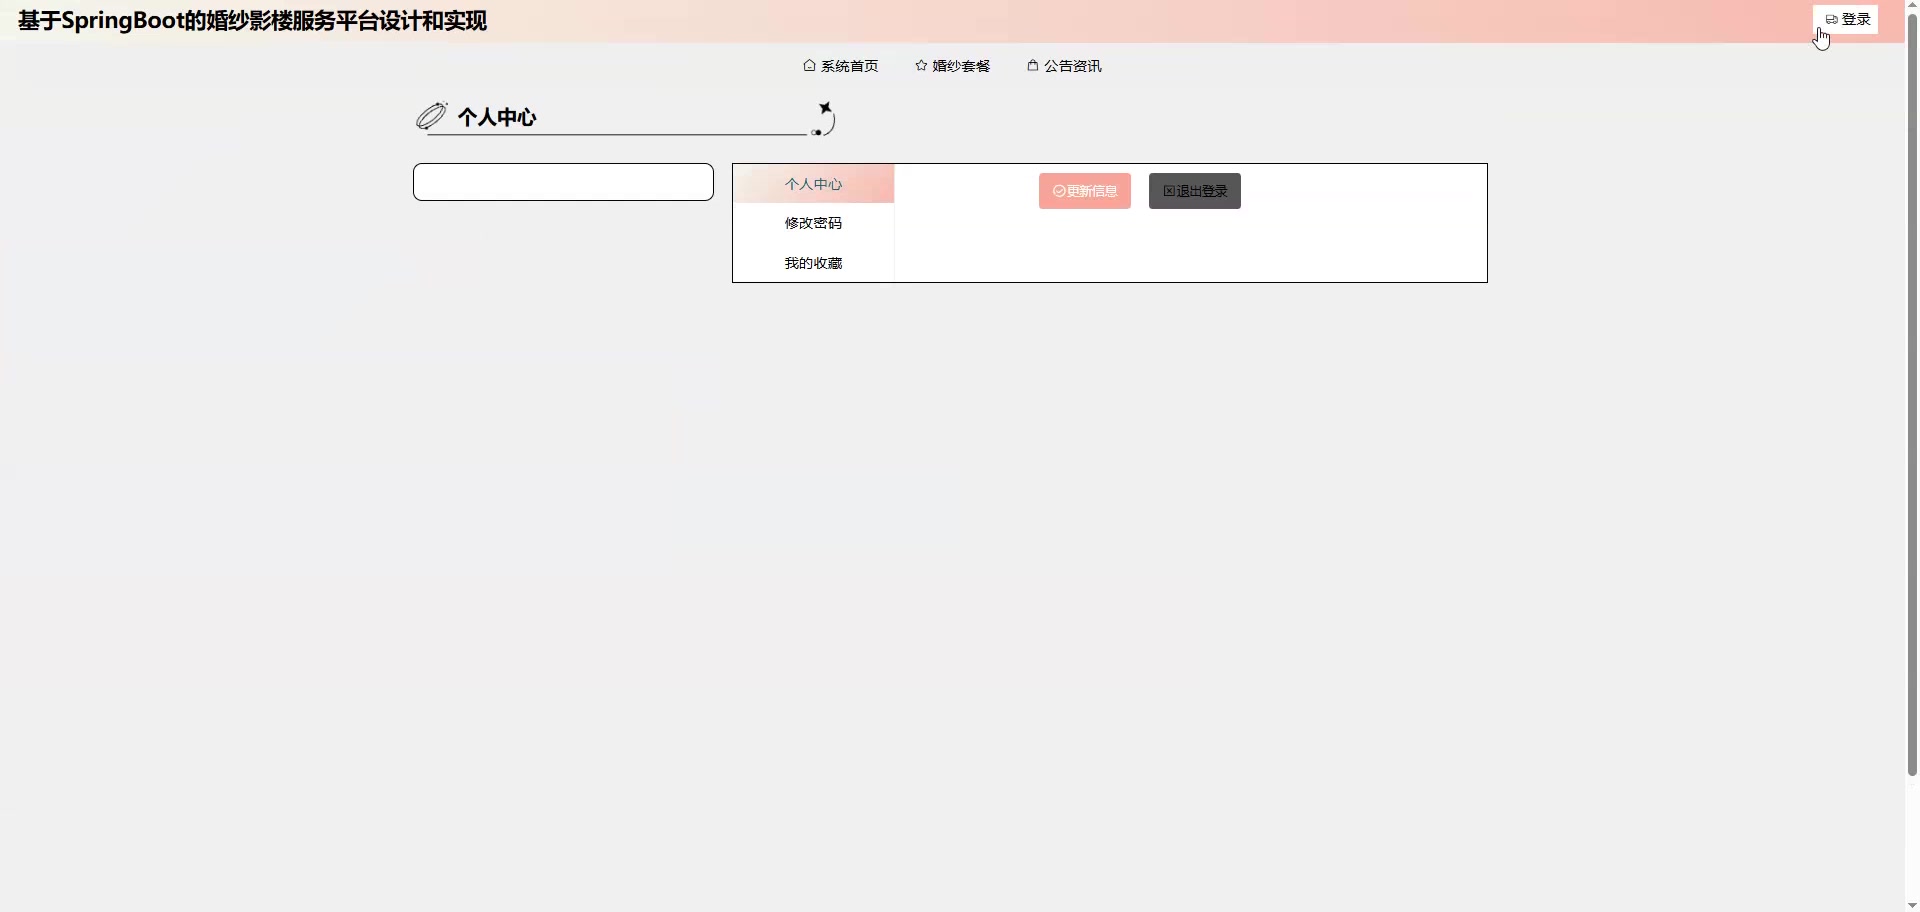Screen dimensions: 1920x912
Task: Click the pencil icon before 个人中心 heading
Action: pos(431,114)
